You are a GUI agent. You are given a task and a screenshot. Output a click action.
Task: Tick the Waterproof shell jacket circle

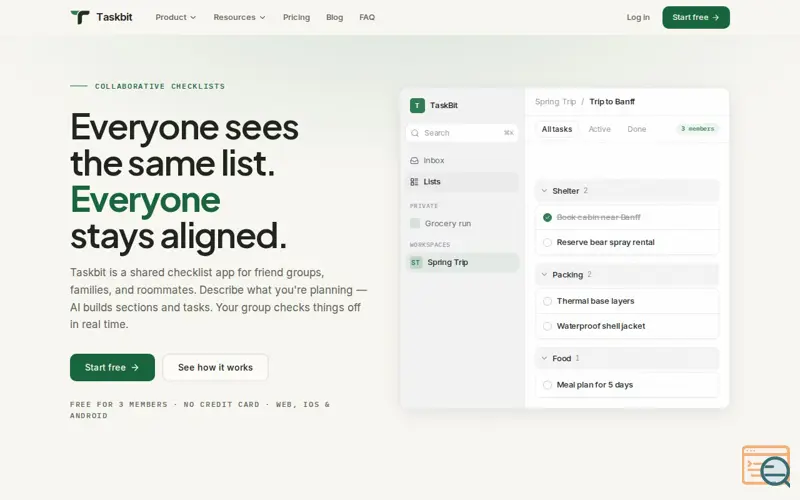tap(547, 326)
